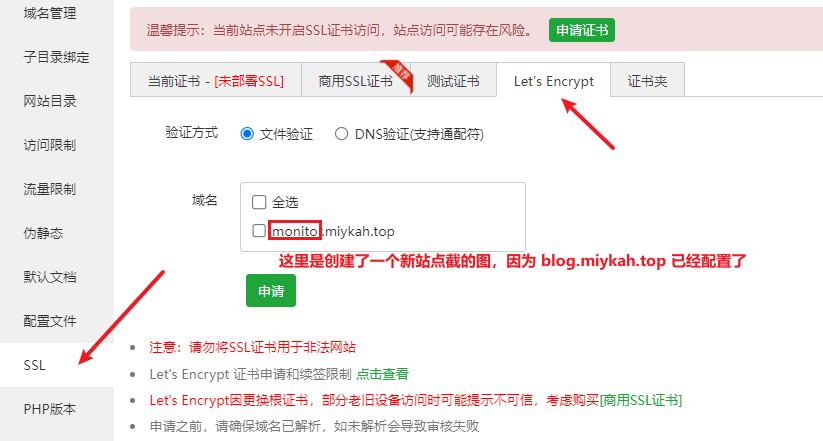This screenshot has width=823, height=441.
Task: Switch to the 当前证书 tab
Action: 216,80
